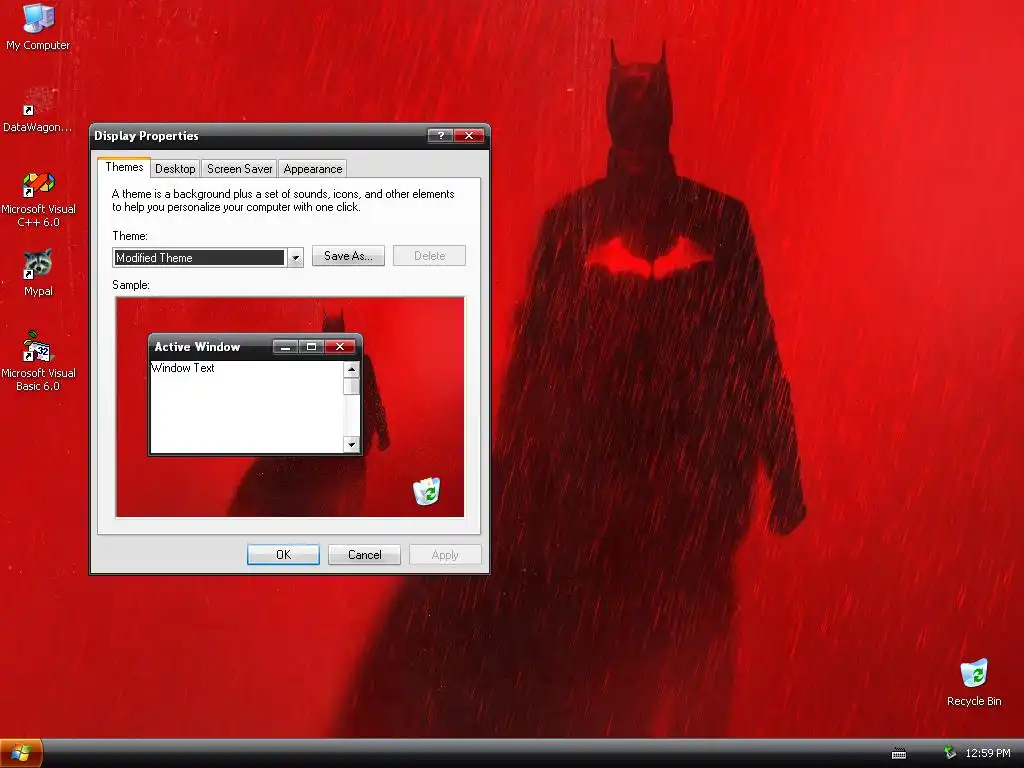
Task: Open the Screen Saver tab
Action: coord(239,168)
